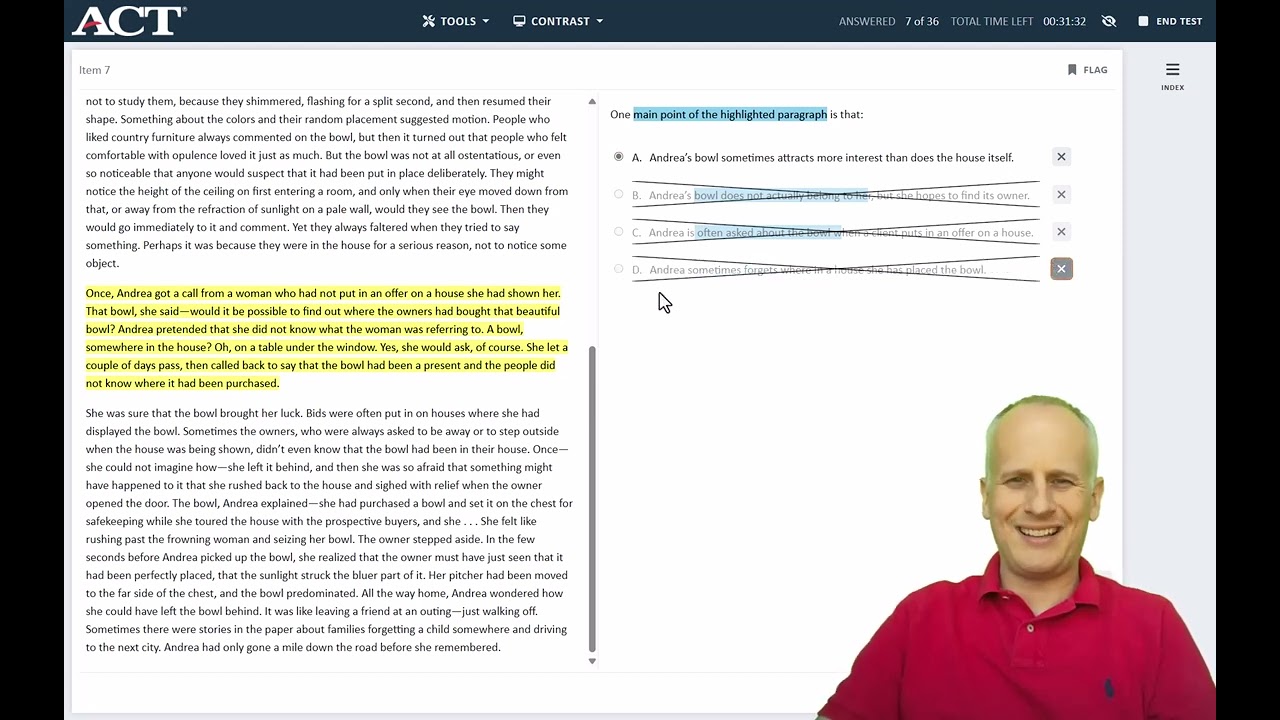Viewport: 1280px width, 720px height.
Task: Click the End Test square icon
Action: coord(1143,21)
